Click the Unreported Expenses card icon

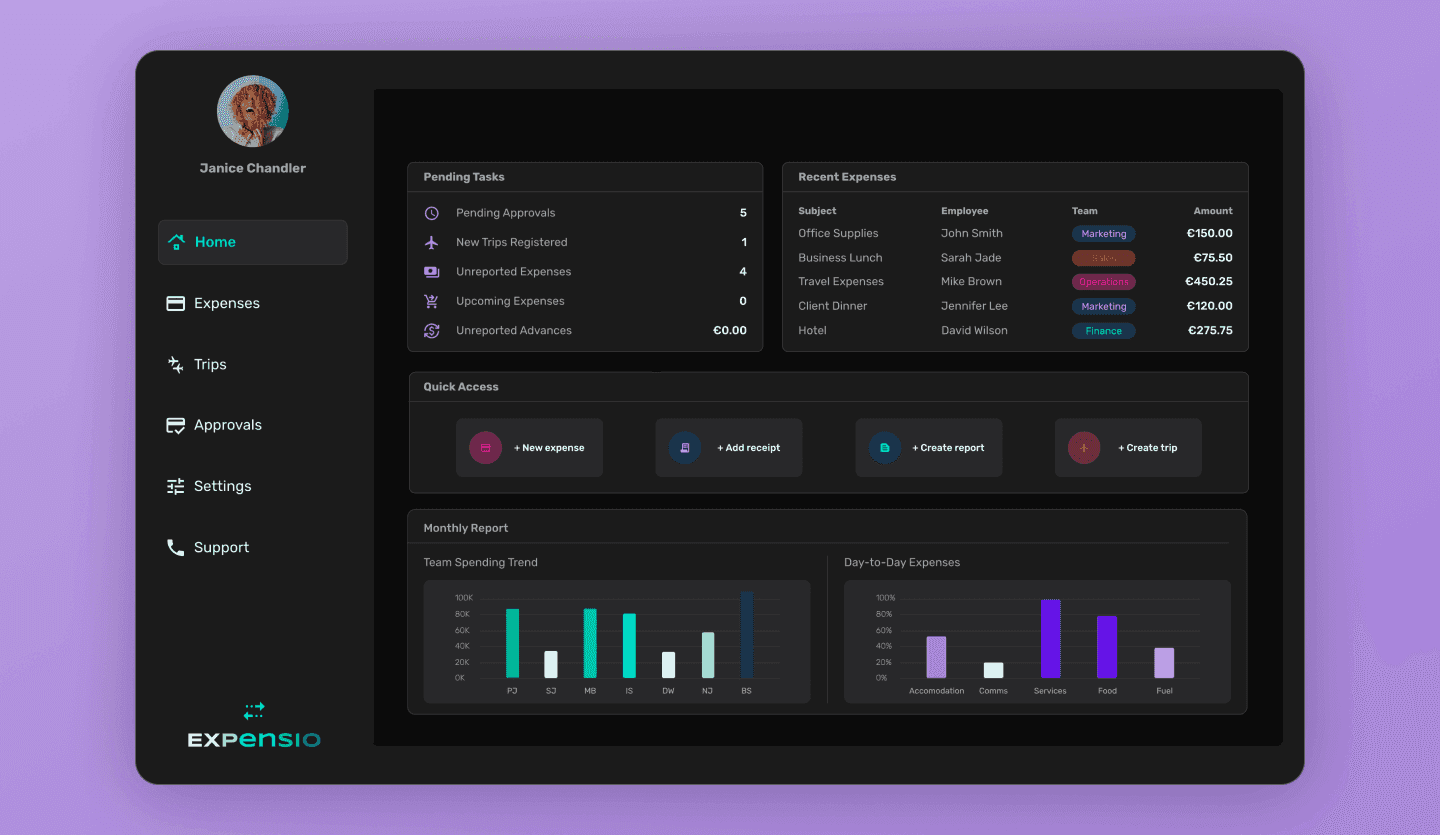[430, 271]
